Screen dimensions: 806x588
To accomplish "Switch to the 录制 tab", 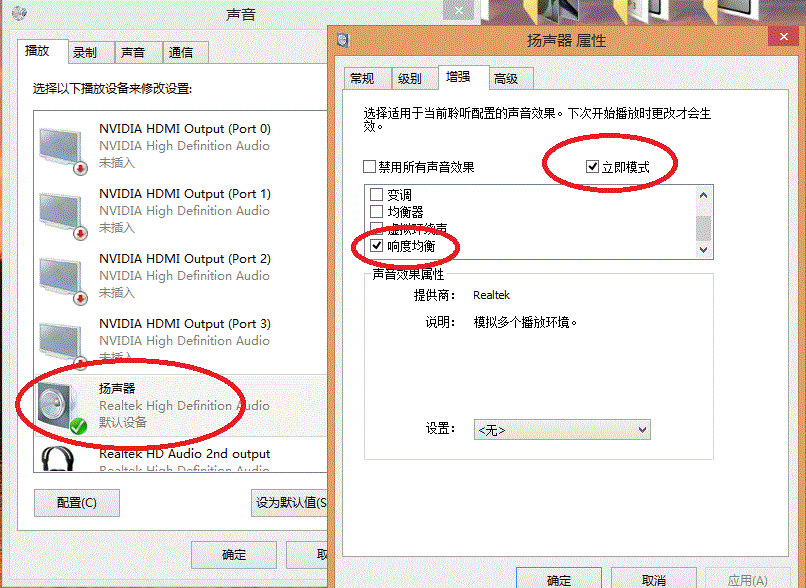I will (x=85, y=52).
